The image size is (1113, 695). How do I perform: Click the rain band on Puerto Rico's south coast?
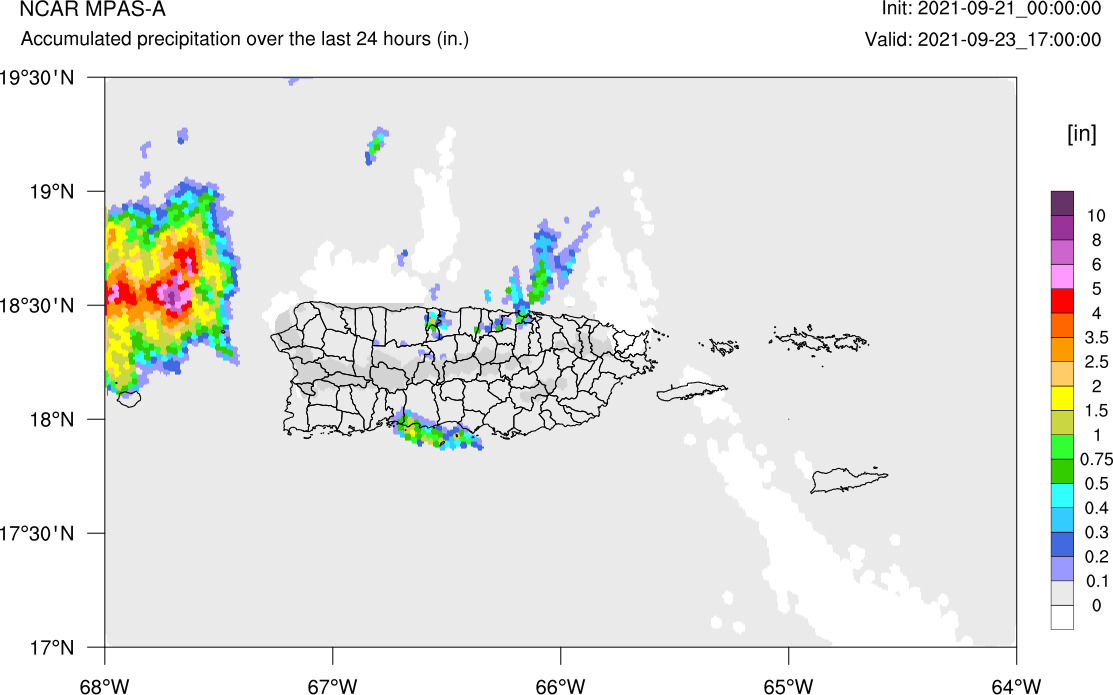click(x=438, y=431)
